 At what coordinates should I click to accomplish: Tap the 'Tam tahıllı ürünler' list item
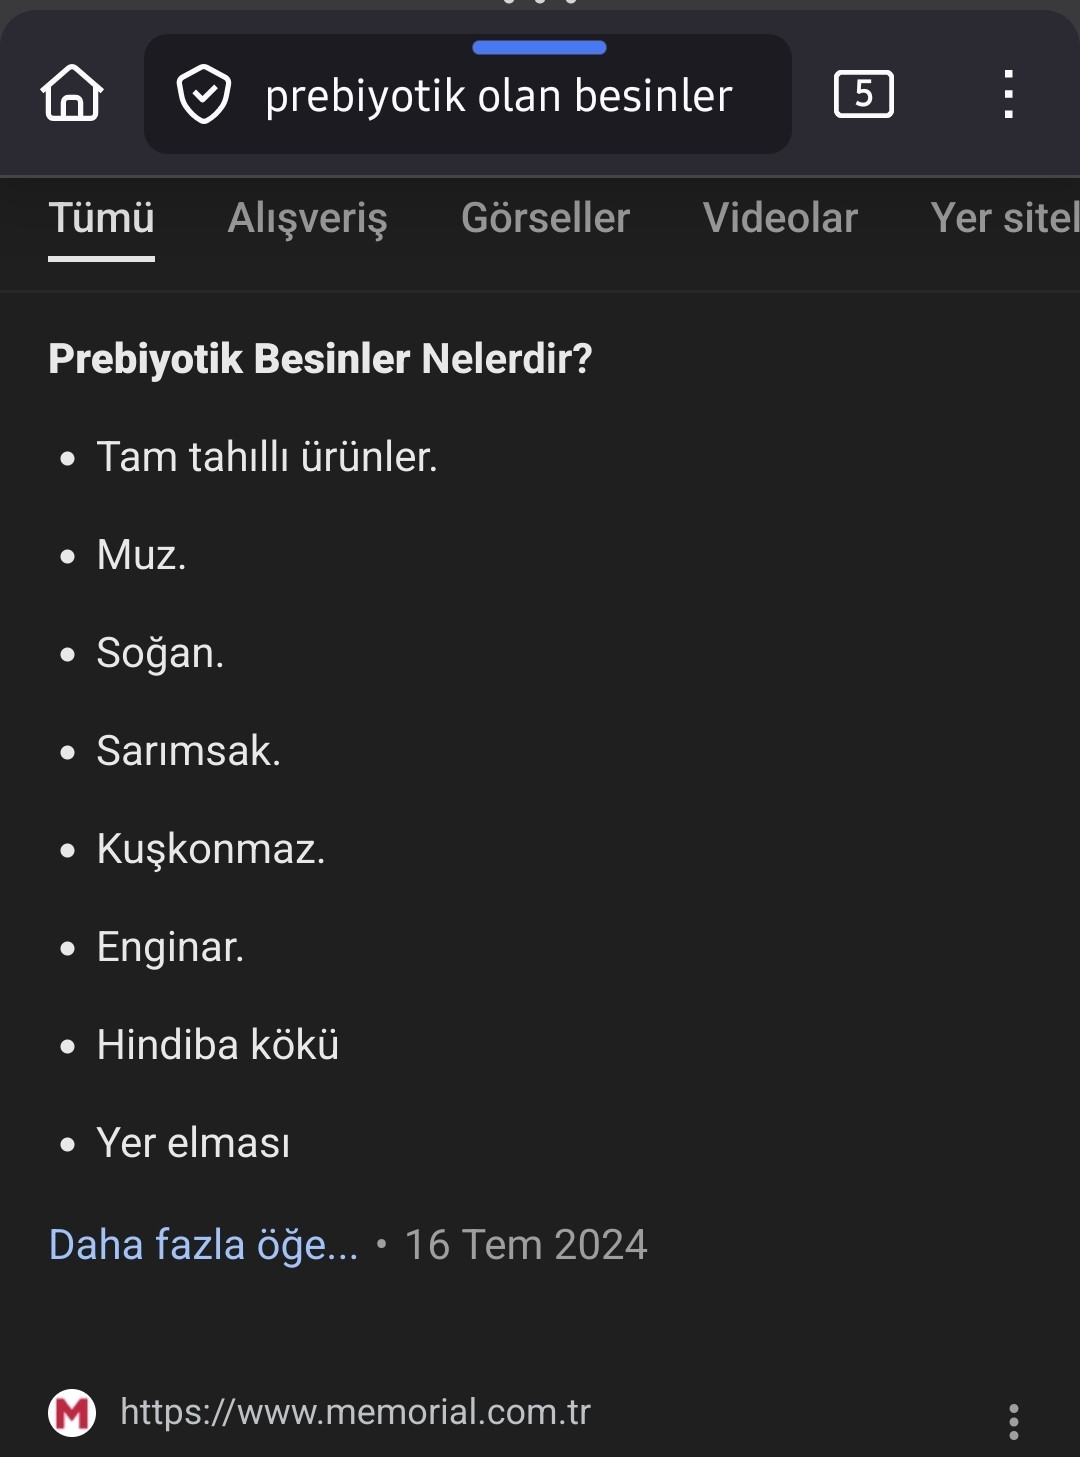pos(267,457)
